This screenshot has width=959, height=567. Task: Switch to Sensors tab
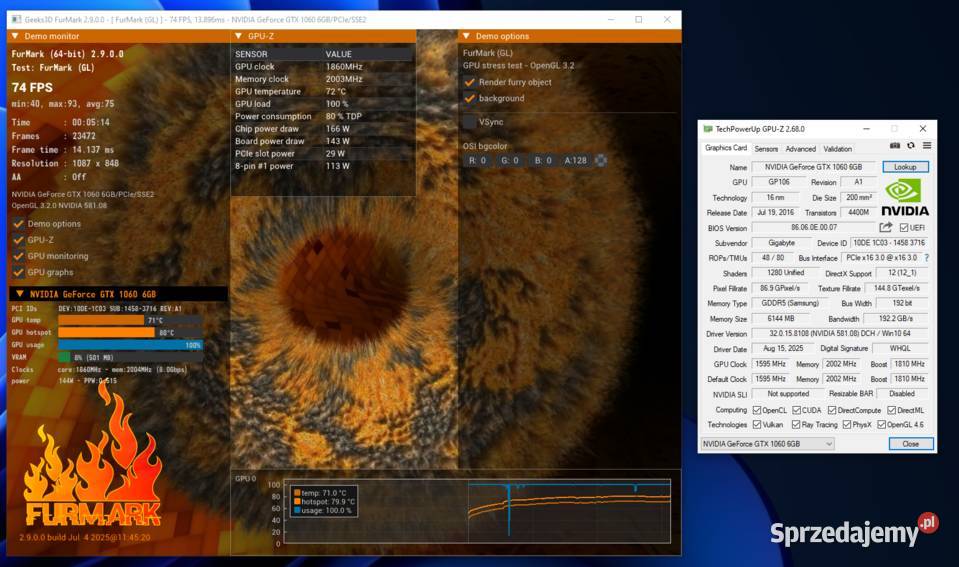tap(766, 149)
